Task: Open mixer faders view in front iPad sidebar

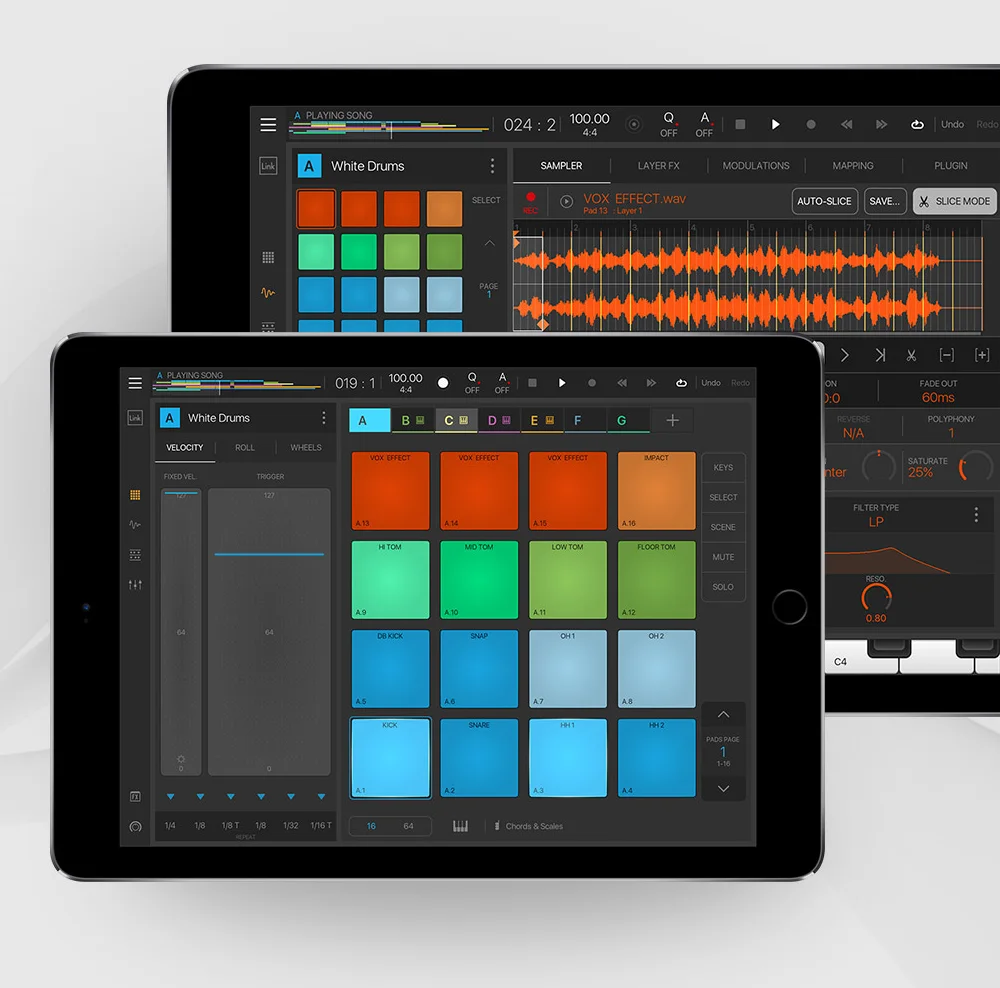Action: pyautogui.click(x=135, y=584)
